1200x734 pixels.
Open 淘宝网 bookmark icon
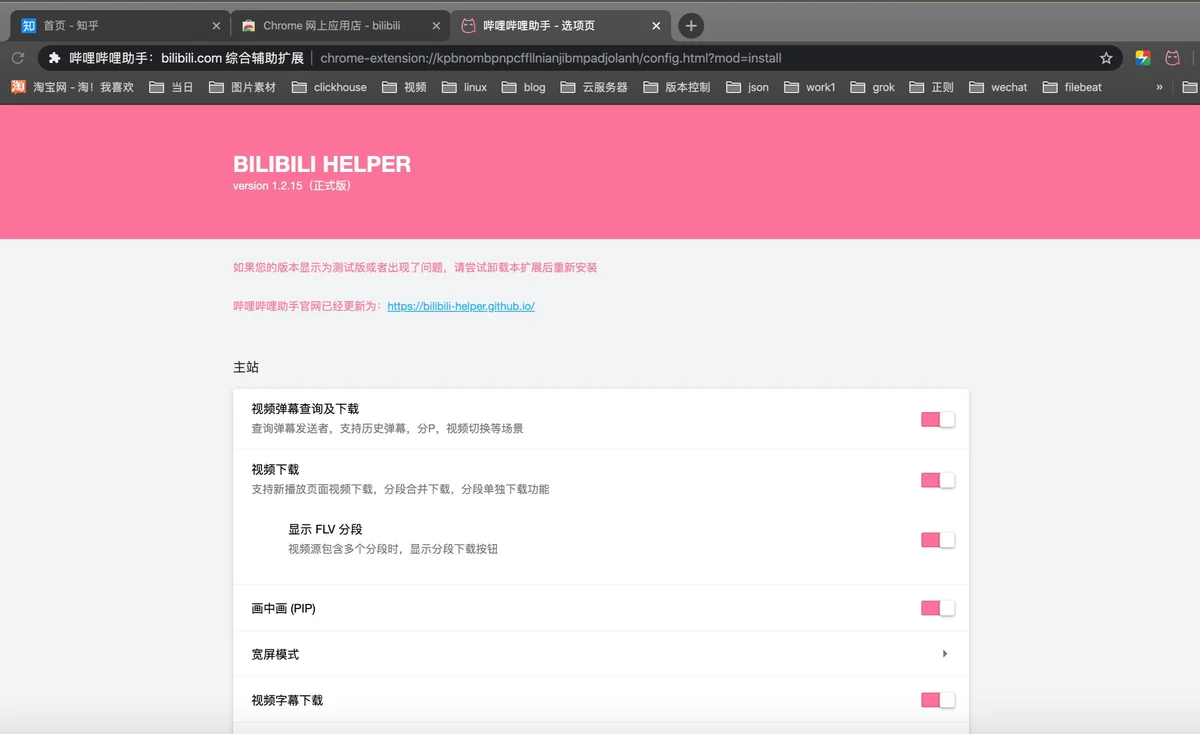(18, 87)
